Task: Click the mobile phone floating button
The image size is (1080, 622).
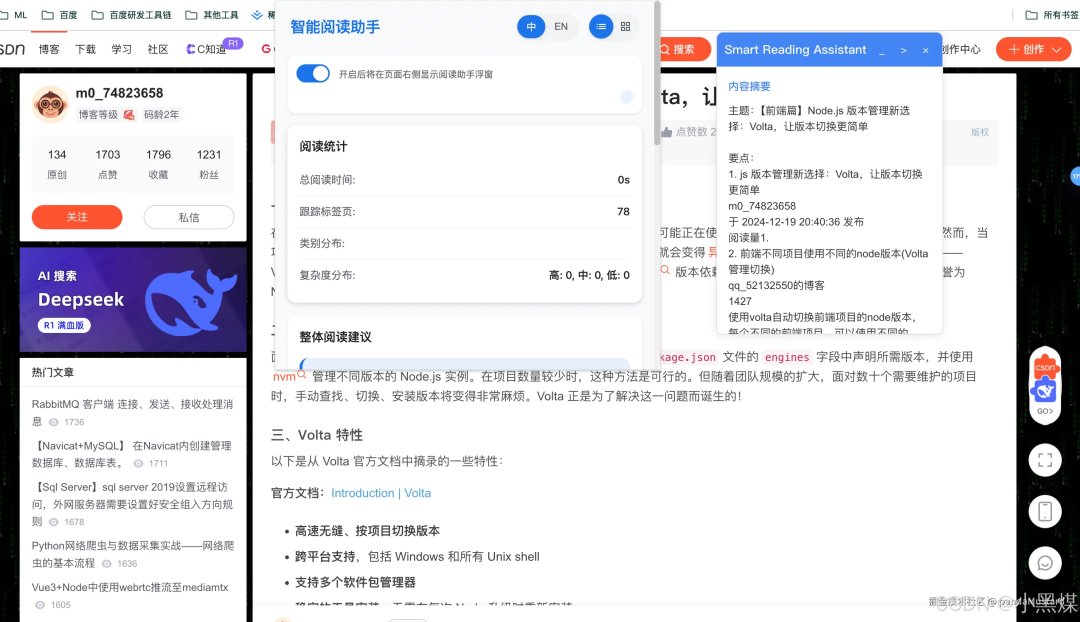Action: pos(1045,512)
